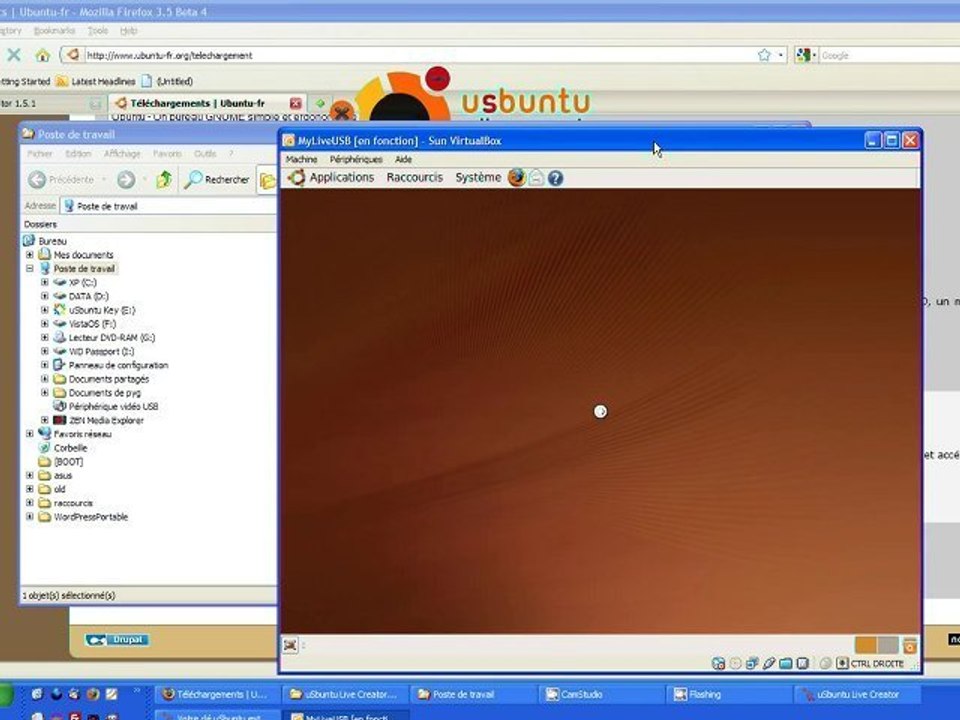960x720 pixels.
Task: Open Ubuntu Applications menu
Action: click(342, 178)
